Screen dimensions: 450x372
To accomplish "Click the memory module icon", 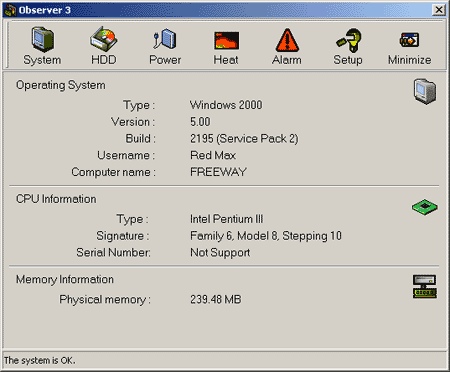I will 425,286.
